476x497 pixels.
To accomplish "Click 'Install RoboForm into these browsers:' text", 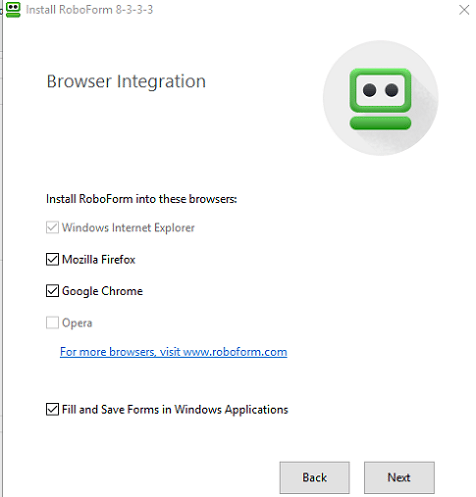I will pyautogui.click(x=141, y=199).
